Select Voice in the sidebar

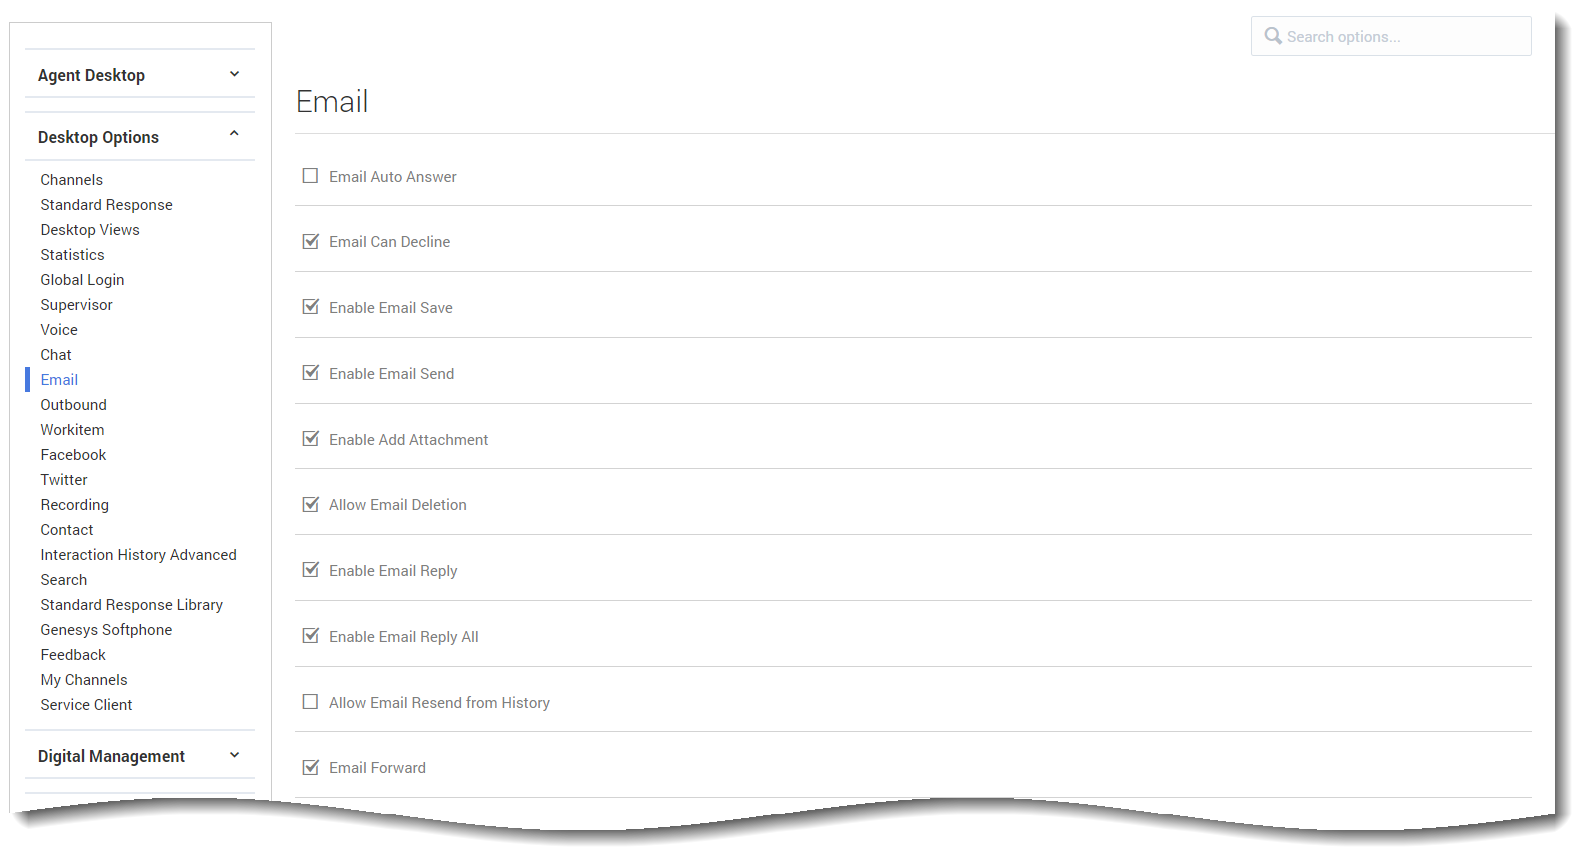59,330
